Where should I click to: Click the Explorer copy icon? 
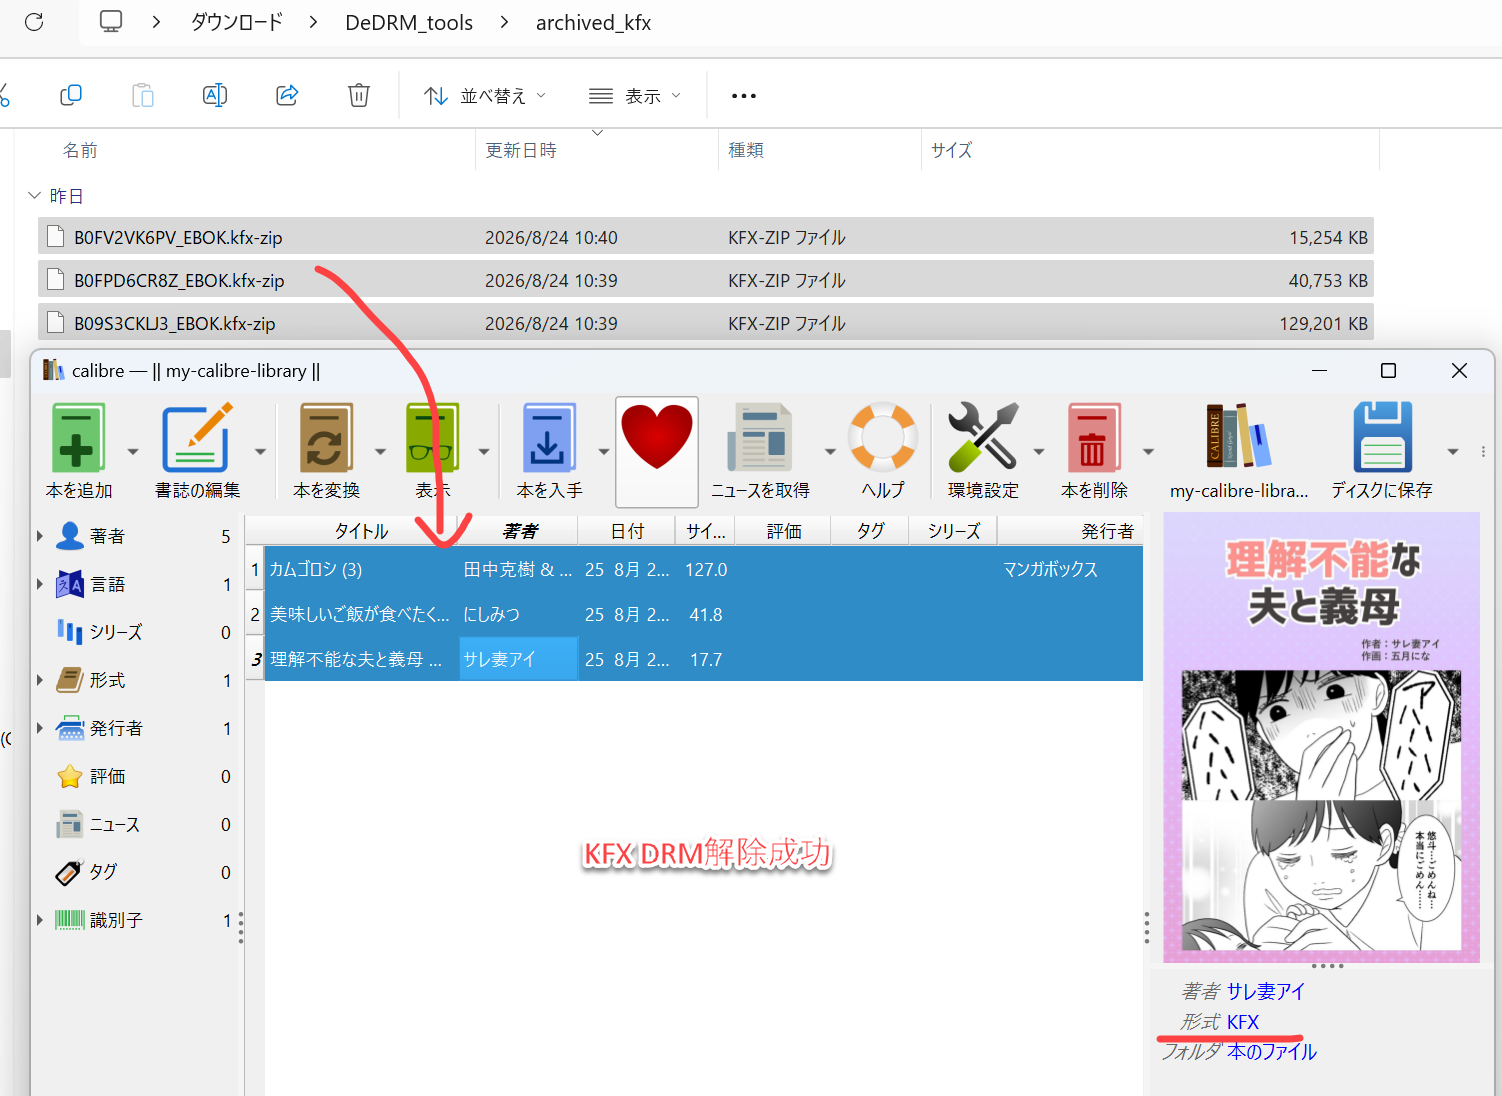(71, 95)
